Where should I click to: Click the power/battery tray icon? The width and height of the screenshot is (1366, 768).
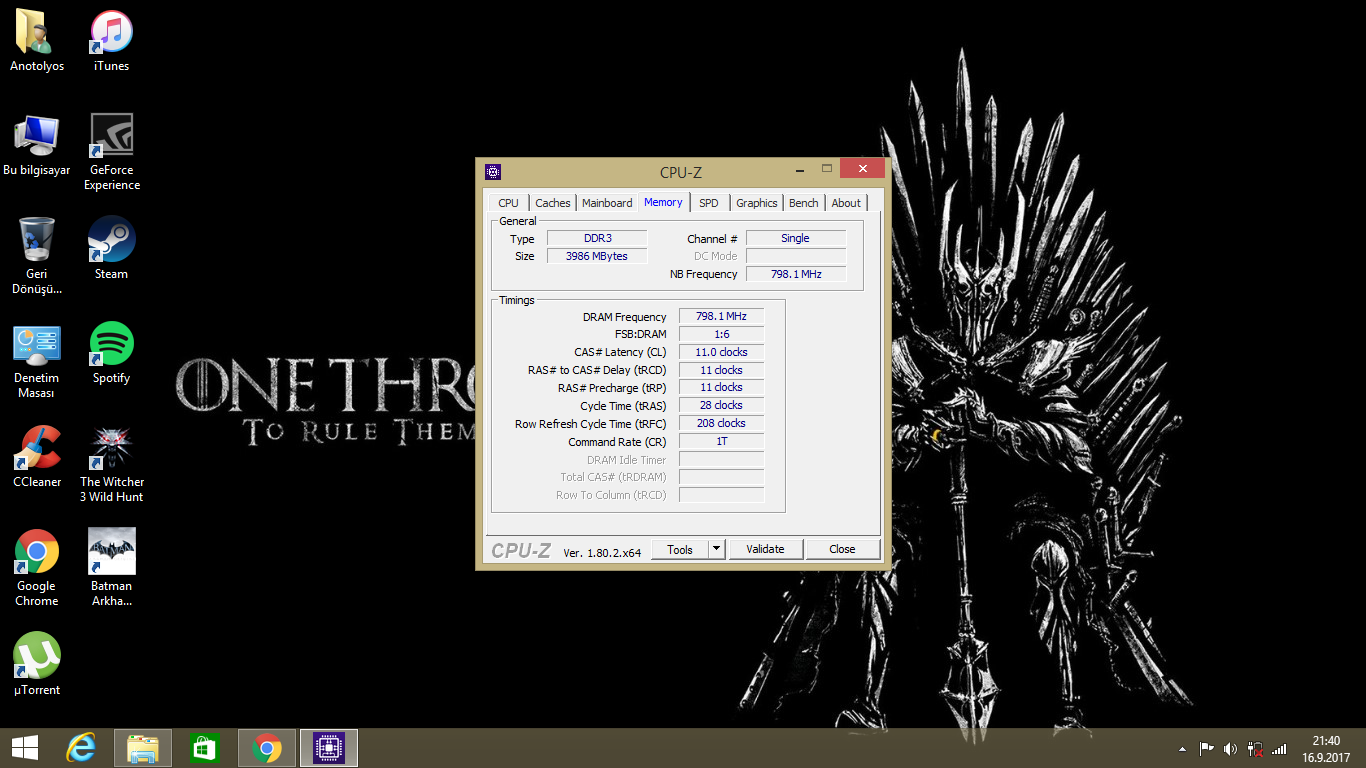(x=1255, y=749)
